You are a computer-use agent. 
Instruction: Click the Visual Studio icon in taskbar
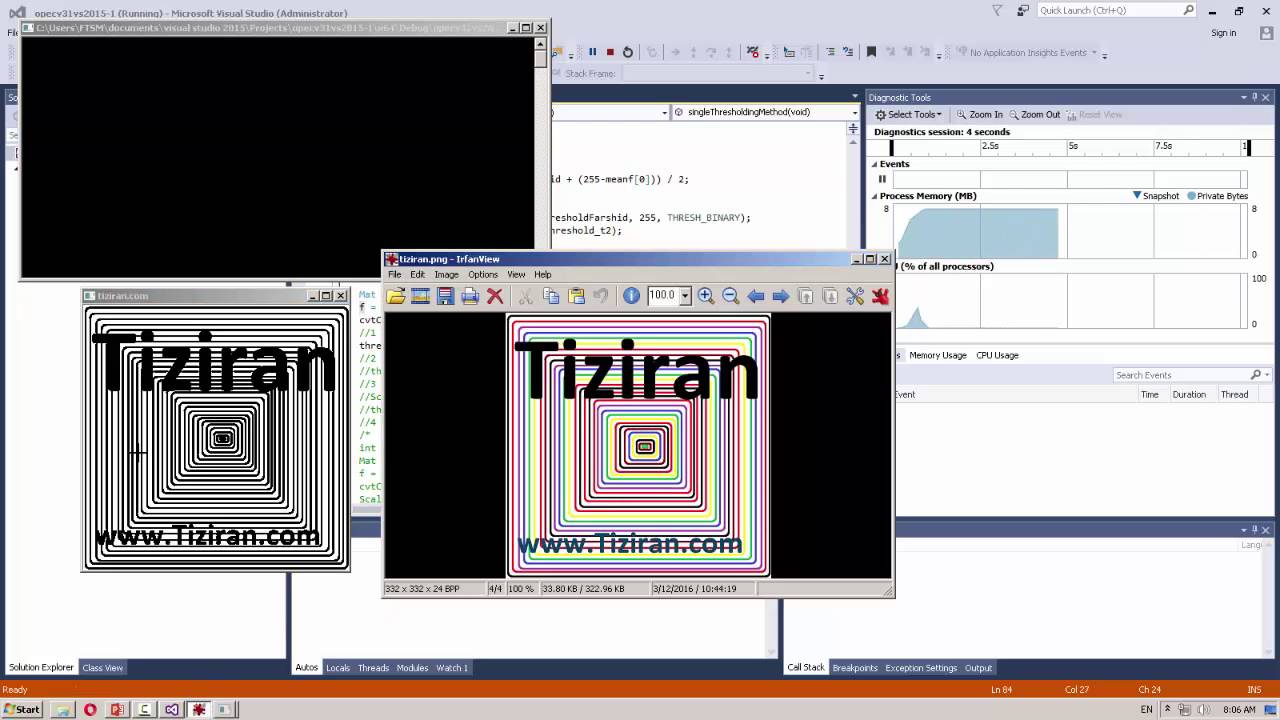(171, 709)
